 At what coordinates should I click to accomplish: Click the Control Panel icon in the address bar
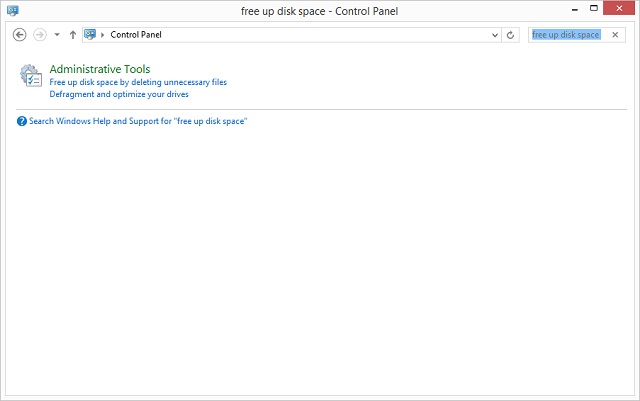[90, 34]
